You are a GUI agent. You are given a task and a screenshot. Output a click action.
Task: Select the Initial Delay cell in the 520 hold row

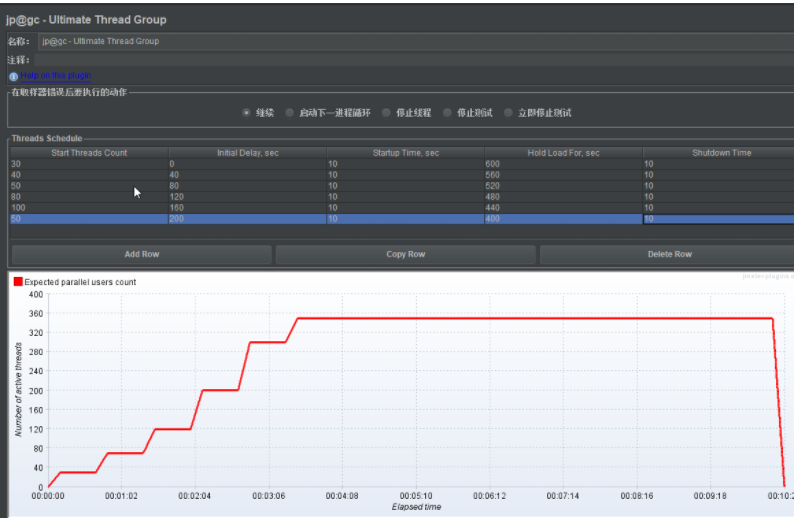248,186
